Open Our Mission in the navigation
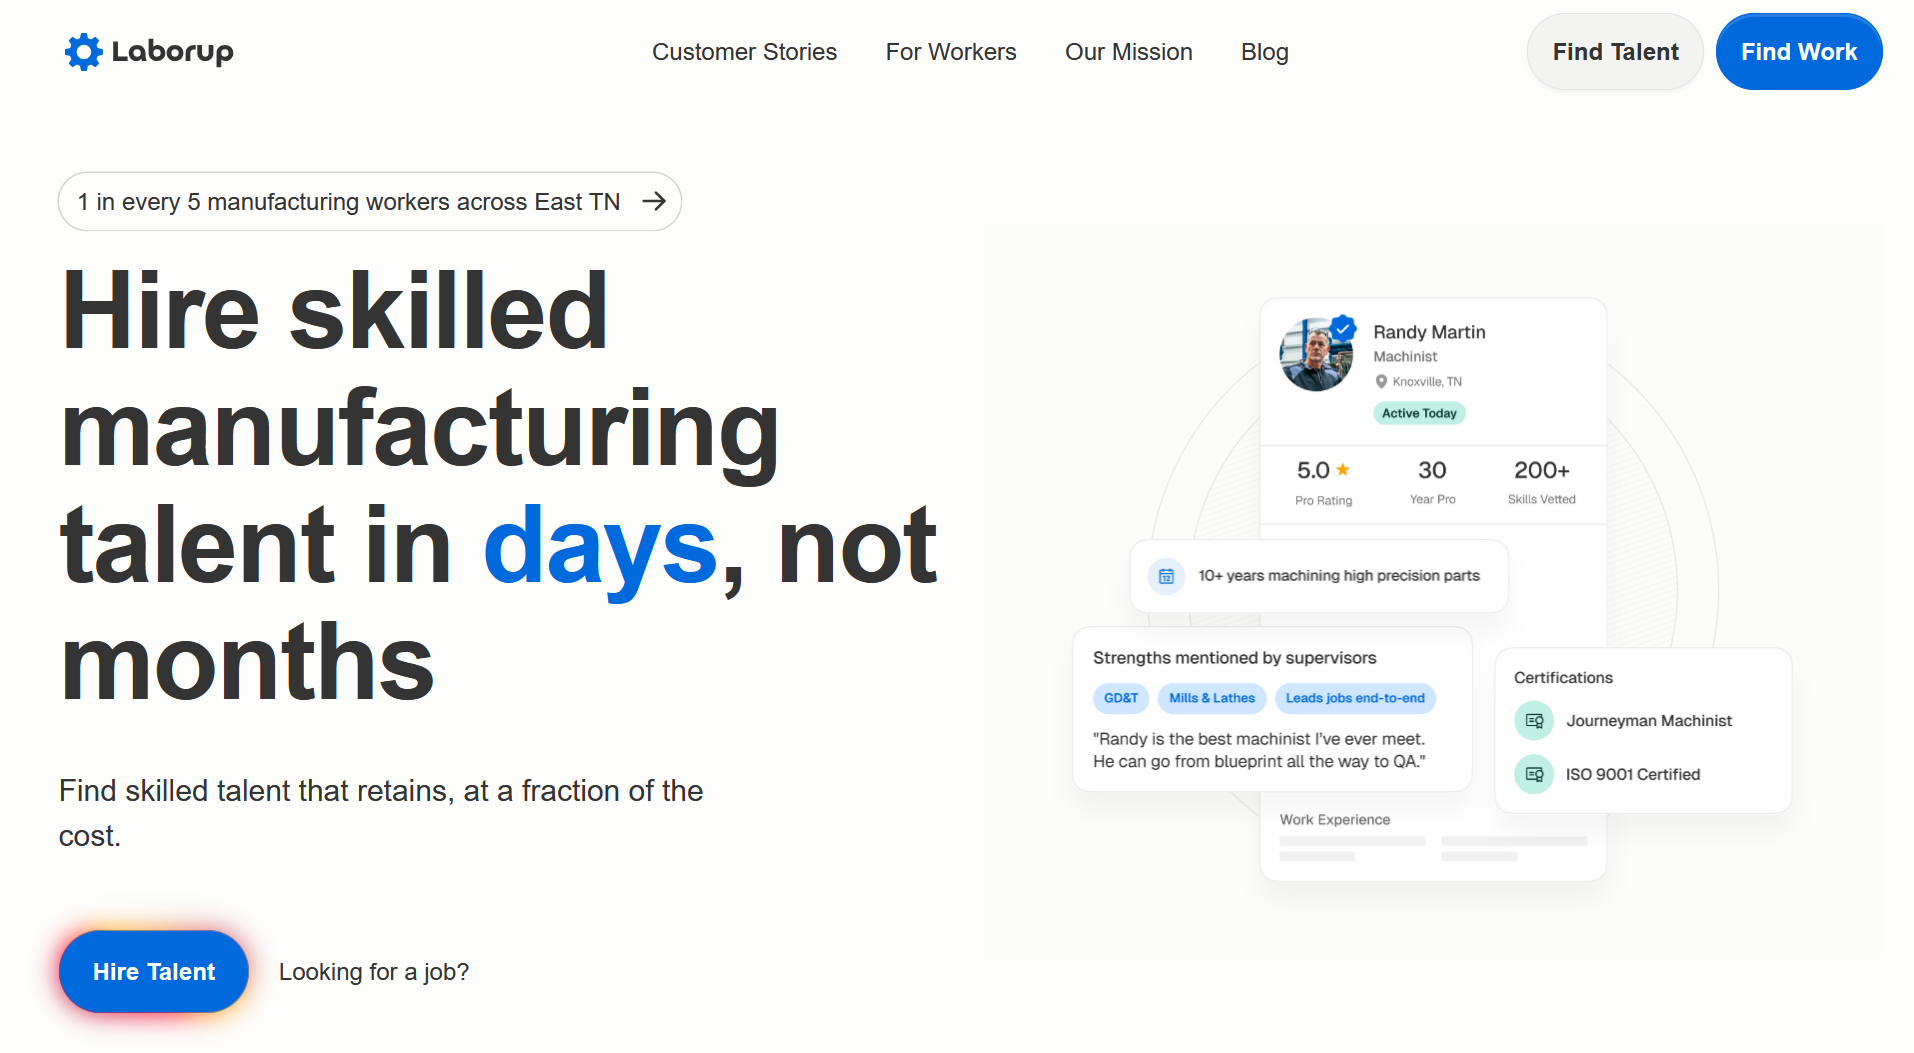 (x=1128, y=52)
